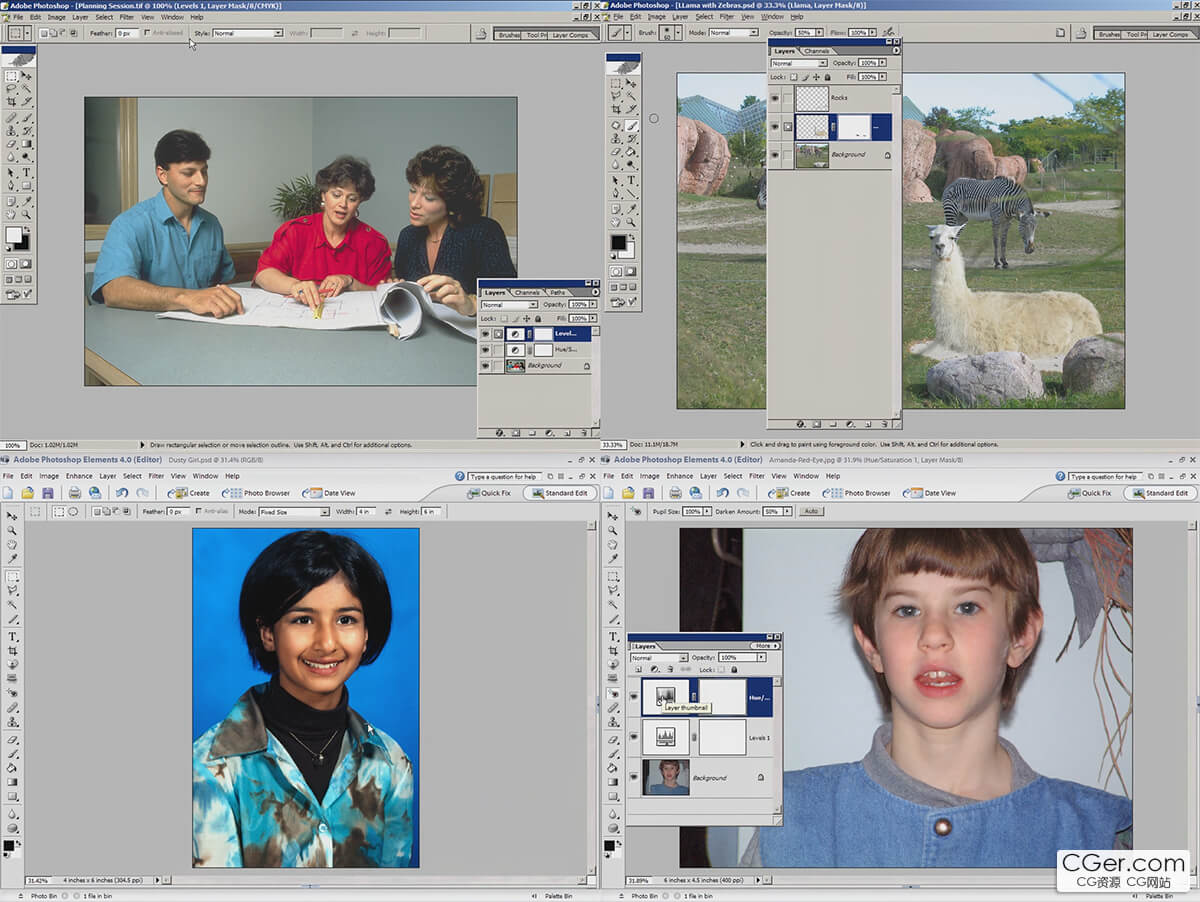Hide the Levels layer in Planning Session
Image resolution: width=1200 pixels, height=902 pixels.
485,333
